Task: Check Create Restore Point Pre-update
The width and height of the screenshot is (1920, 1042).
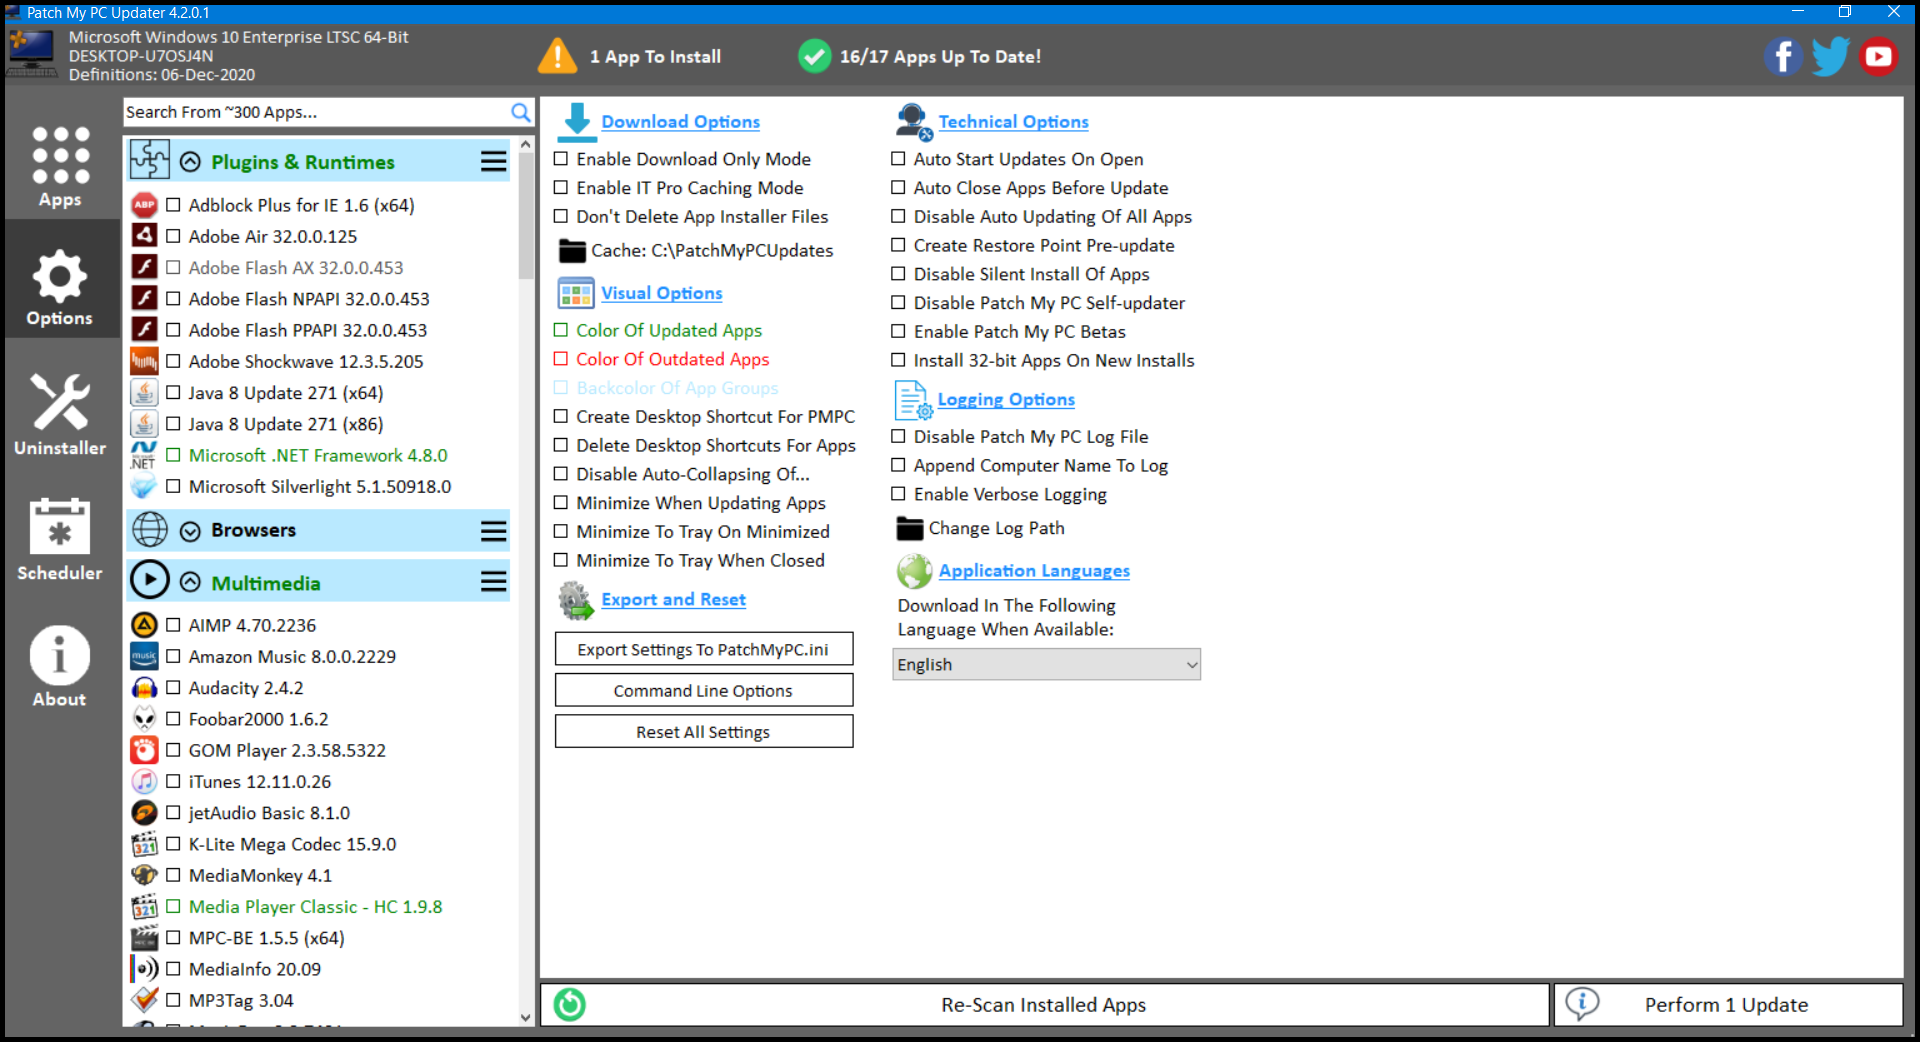Action: 898,245
